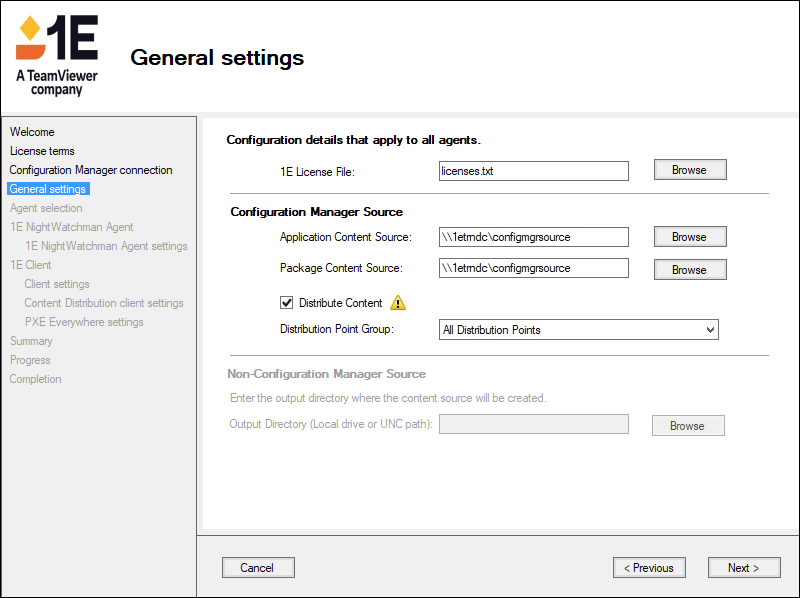Go back with the Previous button
Viewport: 800px width, 598px height.
pos(649,568)
